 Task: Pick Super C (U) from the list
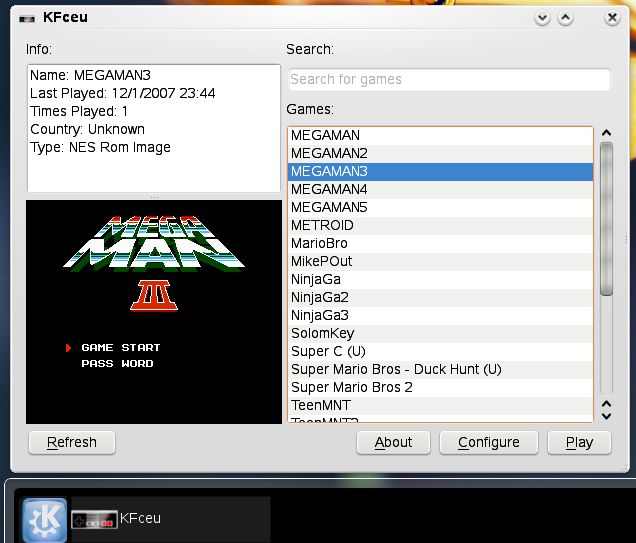tap(440, 352)
